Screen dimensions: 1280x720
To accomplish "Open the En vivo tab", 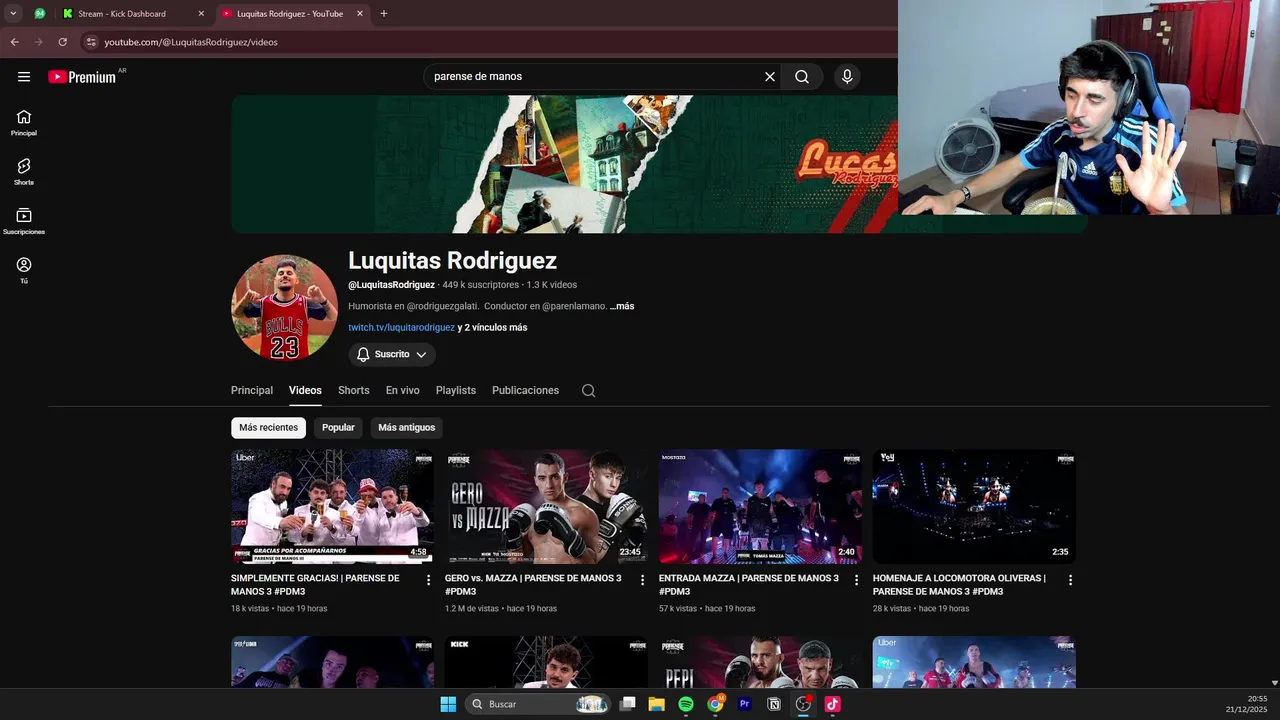I will pos(403,390).
